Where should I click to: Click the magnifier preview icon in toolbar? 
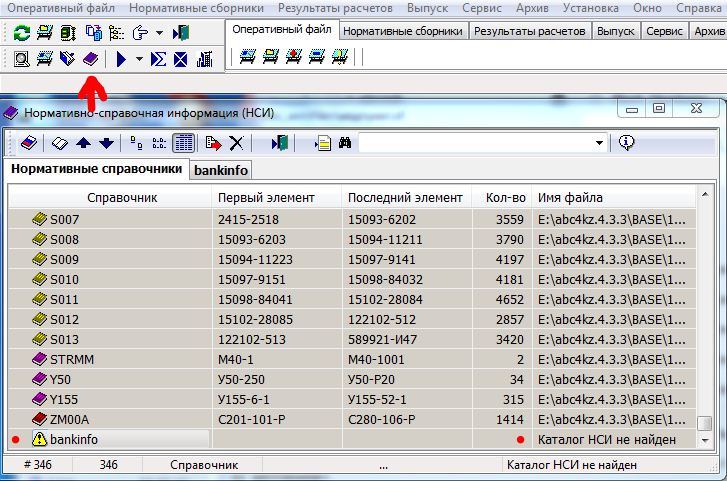(x=21, y=60)
